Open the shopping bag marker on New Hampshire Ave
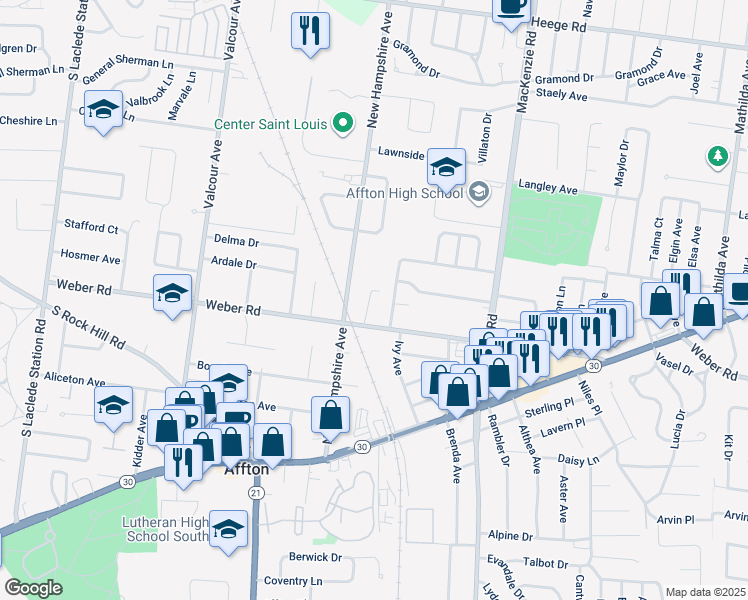 (330, 416)
